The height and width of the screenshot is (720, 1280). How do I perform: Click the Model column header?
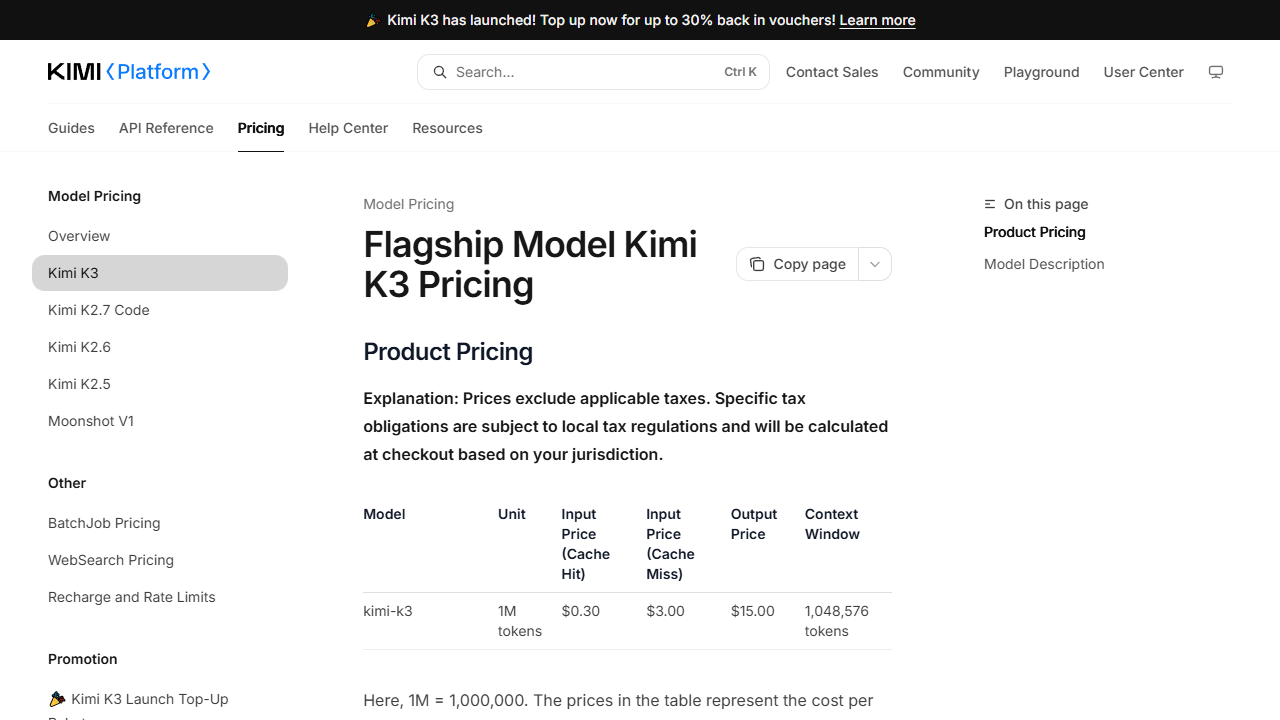click(384, 514)
